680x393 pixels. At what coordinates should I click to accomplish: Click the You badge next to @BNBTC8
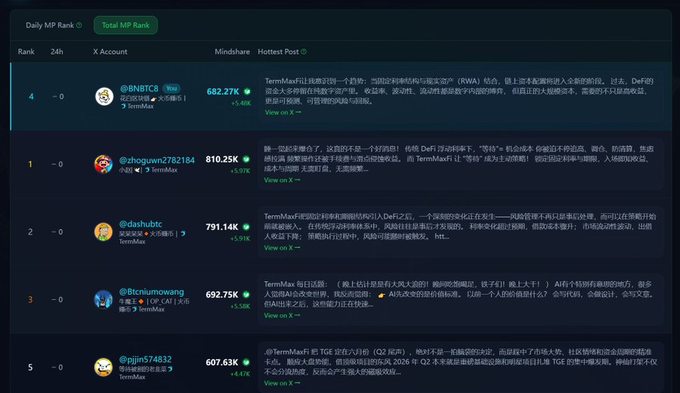172,88
